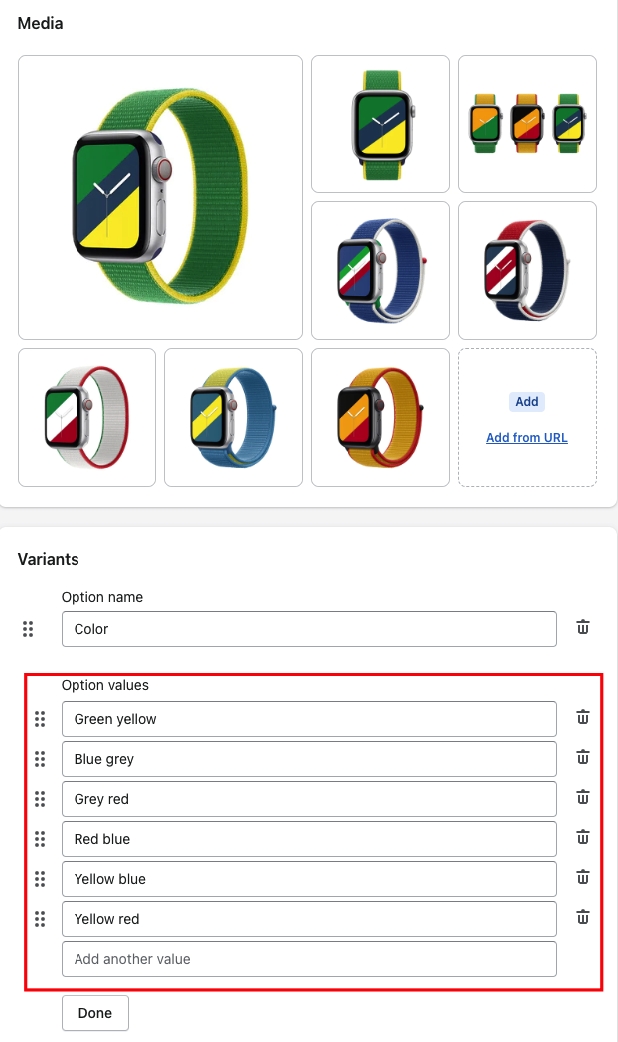
Task: Focus the Add another value field
Action: click(309, 959)
